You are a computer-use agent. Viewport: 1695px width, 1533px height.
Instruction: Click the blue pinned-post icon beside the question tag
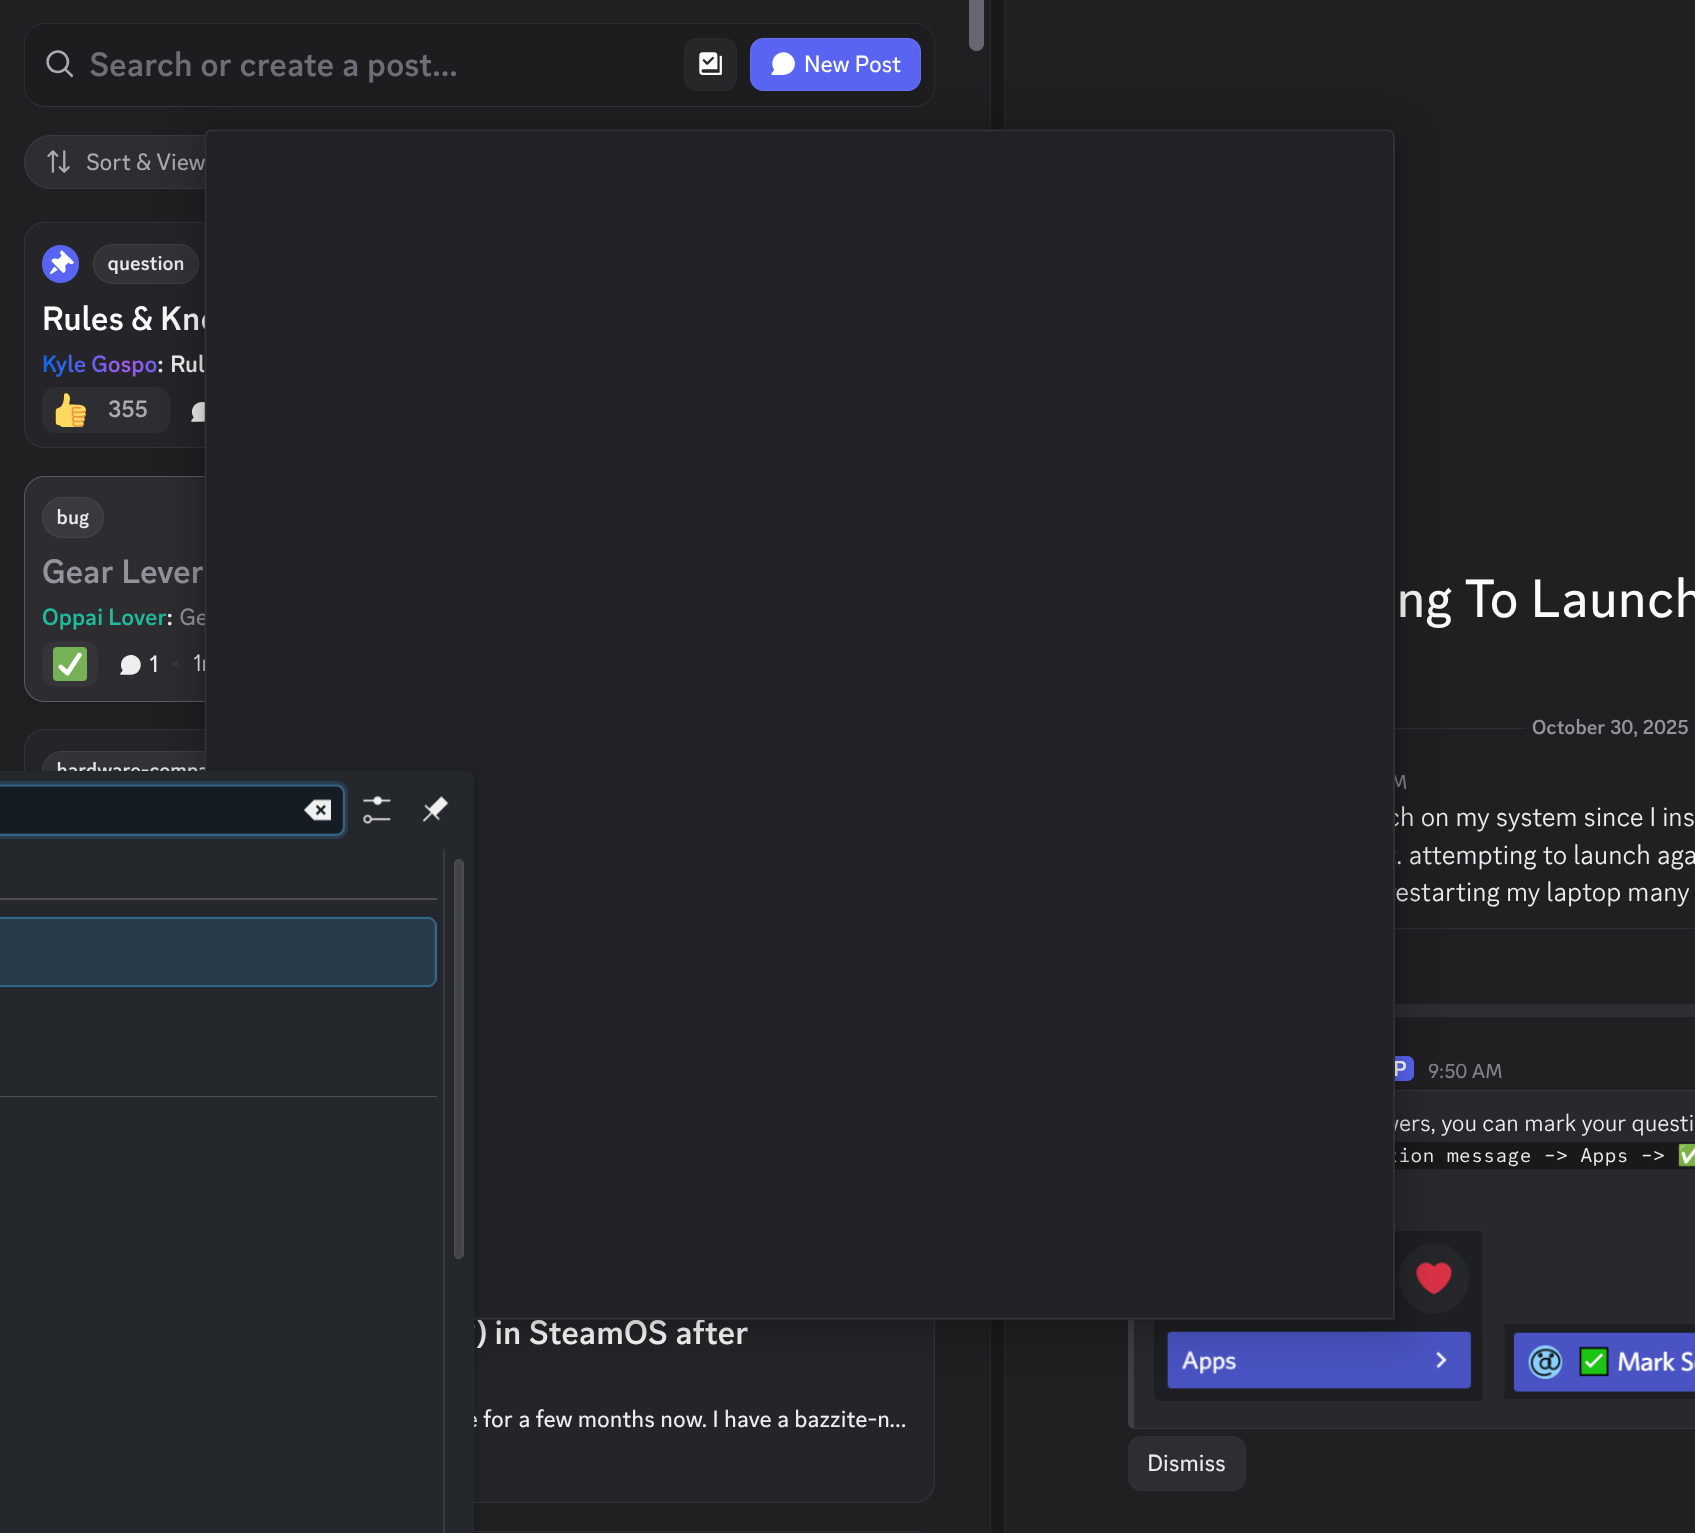click(61, 264)
